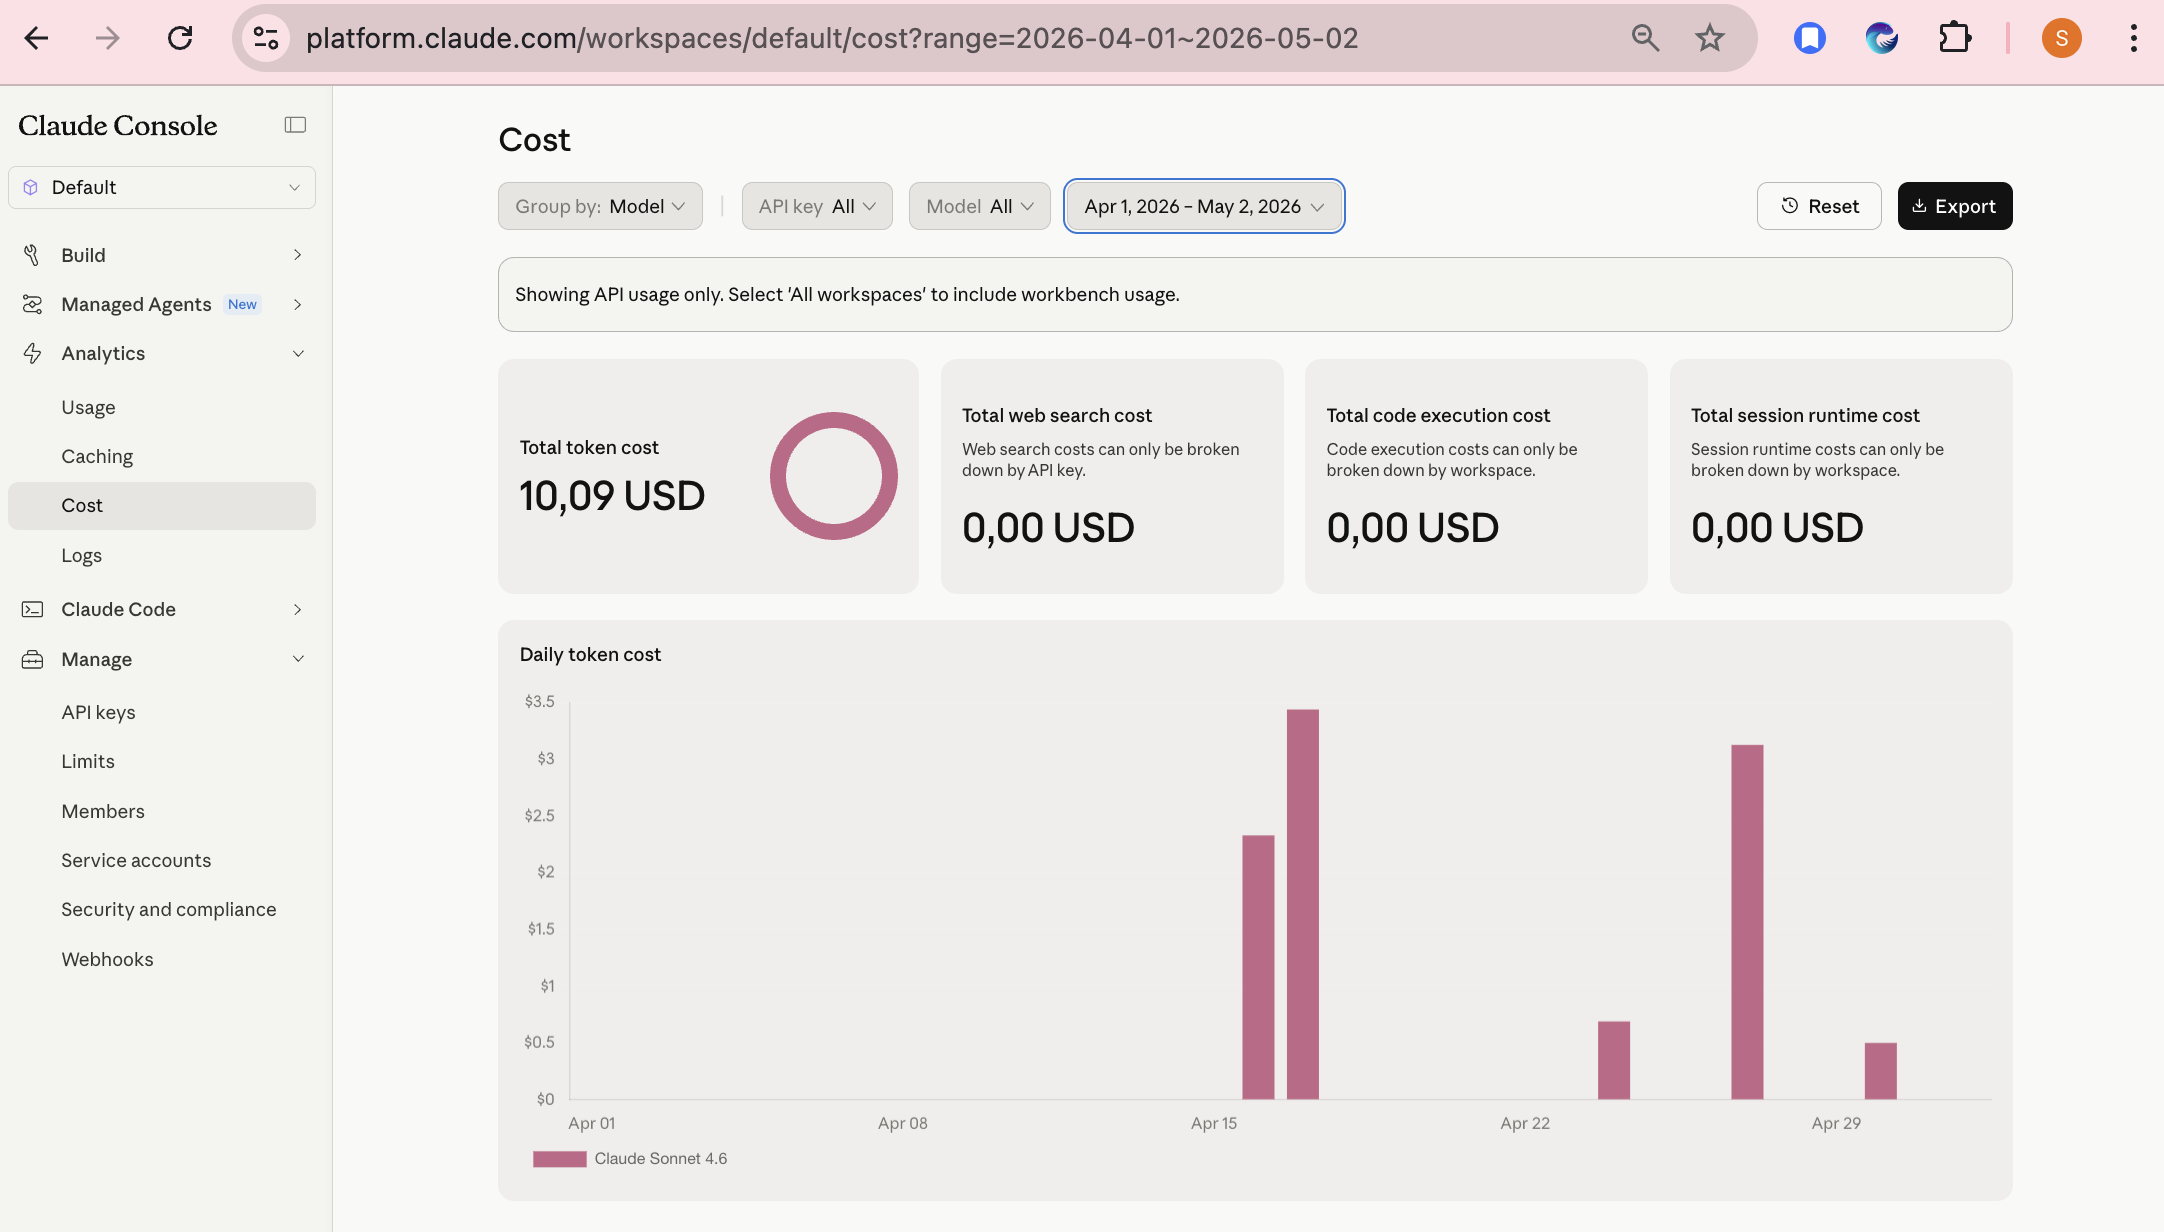Click the search magnifier in address bar
This screenshot has height=1232, width=2164.
(x=1645, y=38)
